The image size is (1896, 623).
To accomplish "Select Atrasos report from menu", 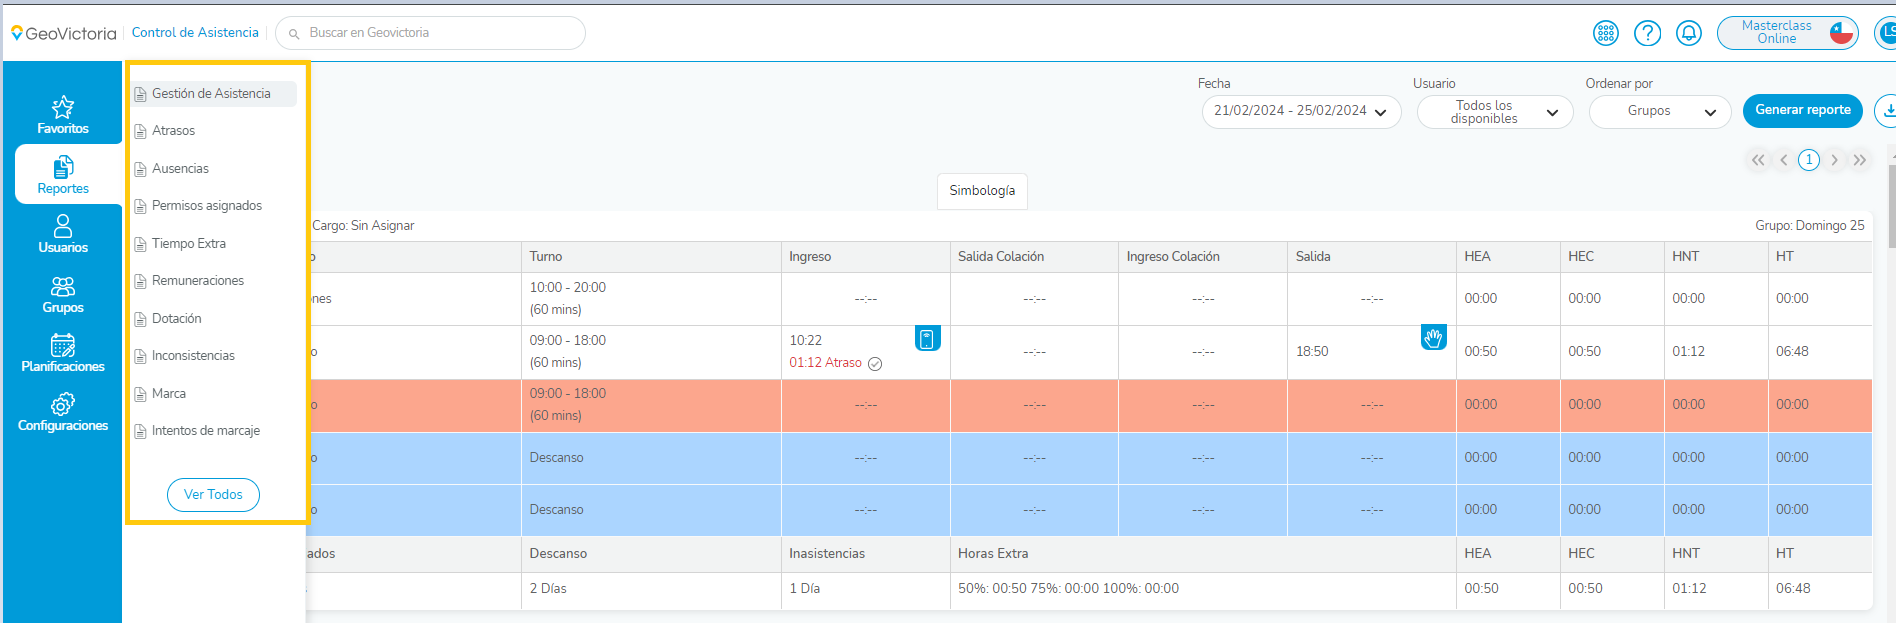I will 173,131.
